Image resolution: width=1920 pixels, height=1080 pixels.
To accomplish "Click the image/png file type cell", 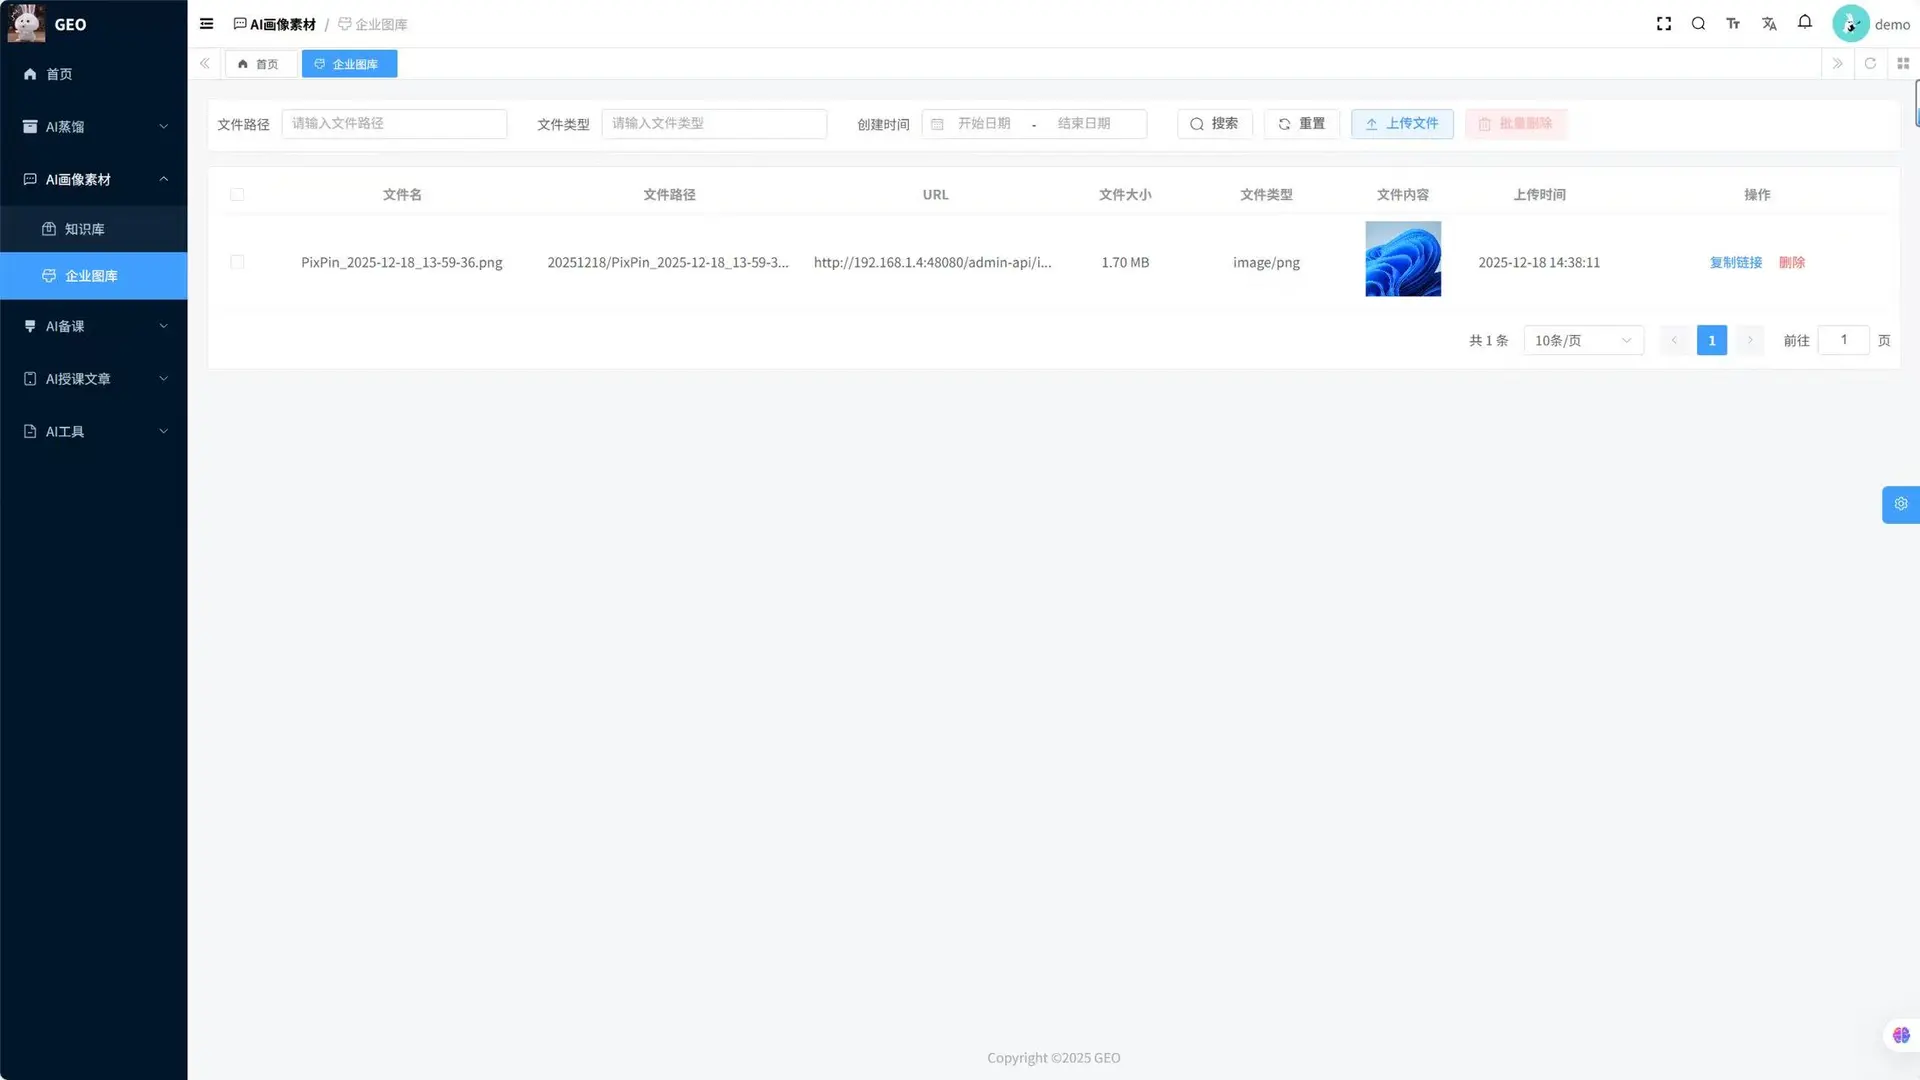I will click(x=1266, y=263).
